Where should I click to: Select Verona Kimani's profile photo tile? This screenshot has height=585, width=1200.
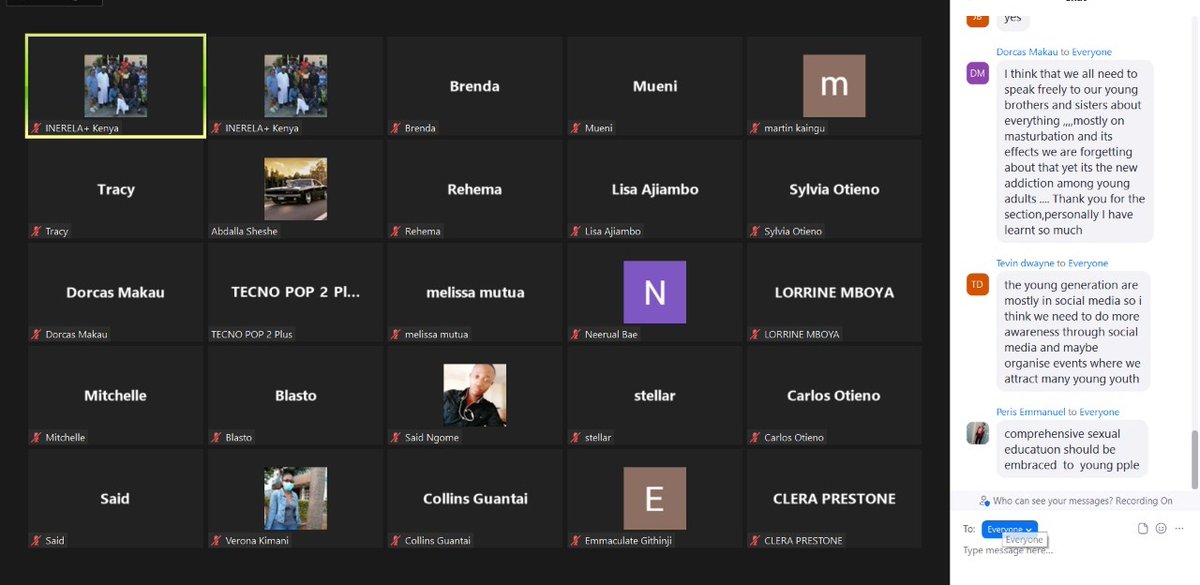(x=295, y=498)
